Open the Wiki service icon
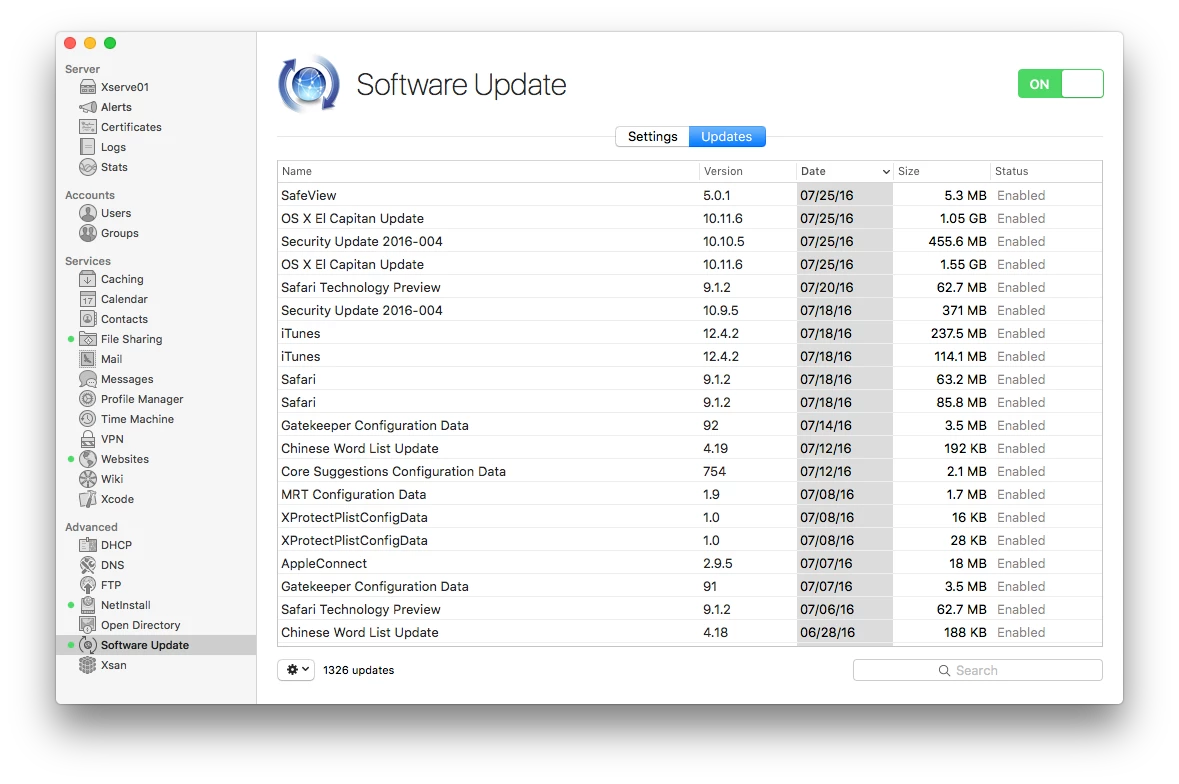 click(x=88, y=479)
